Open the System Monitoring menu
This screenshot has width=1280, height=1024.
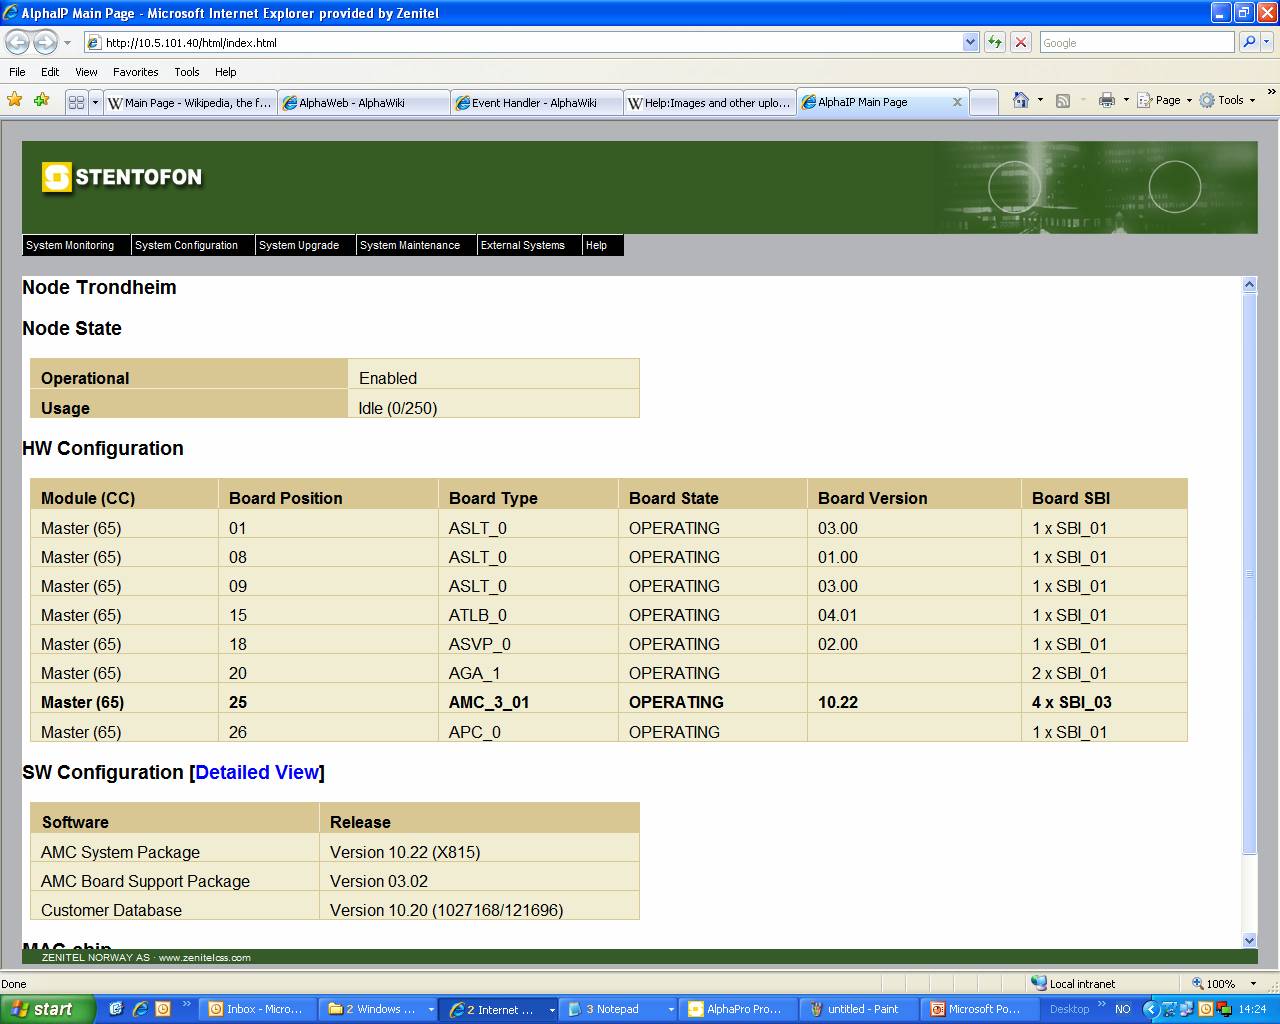[x=70, y=245]
